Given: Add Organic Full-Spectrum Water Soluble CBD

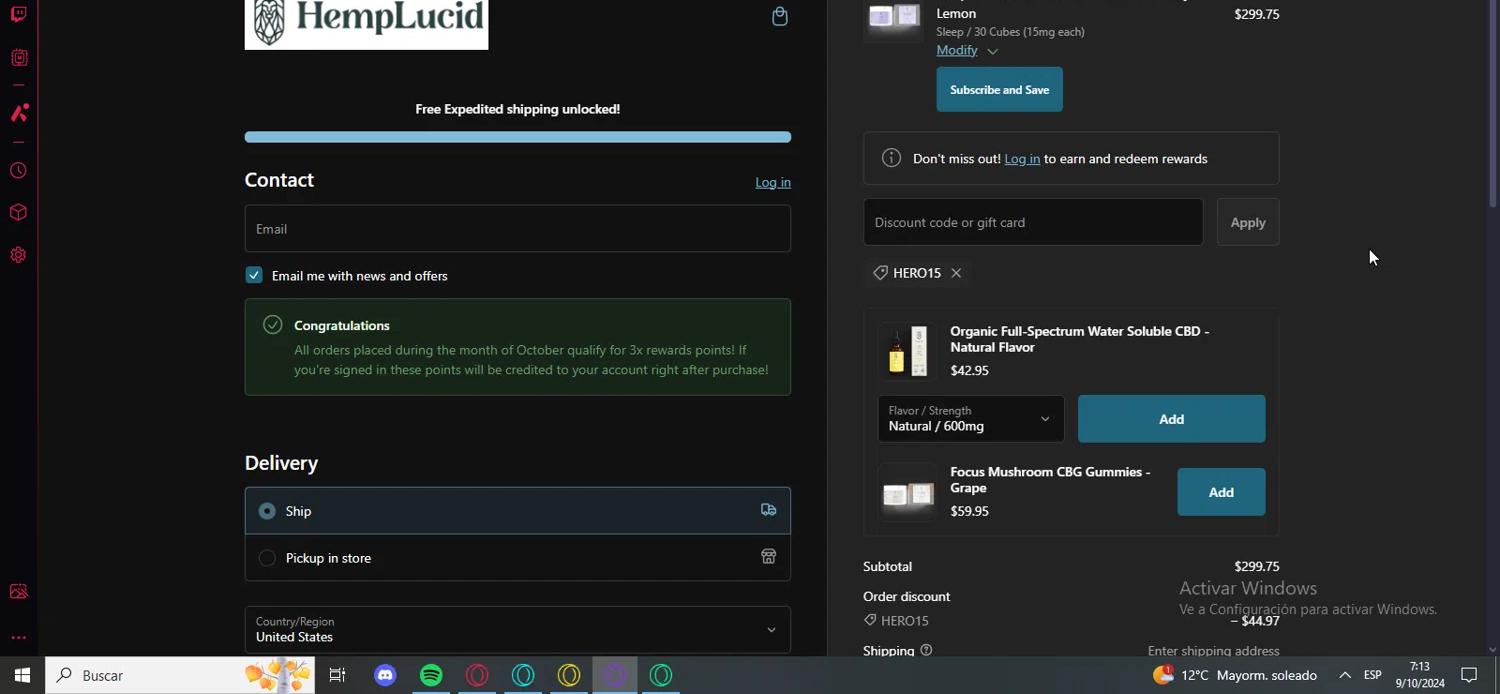Looking at the screenshot, I should [1171, 419].
